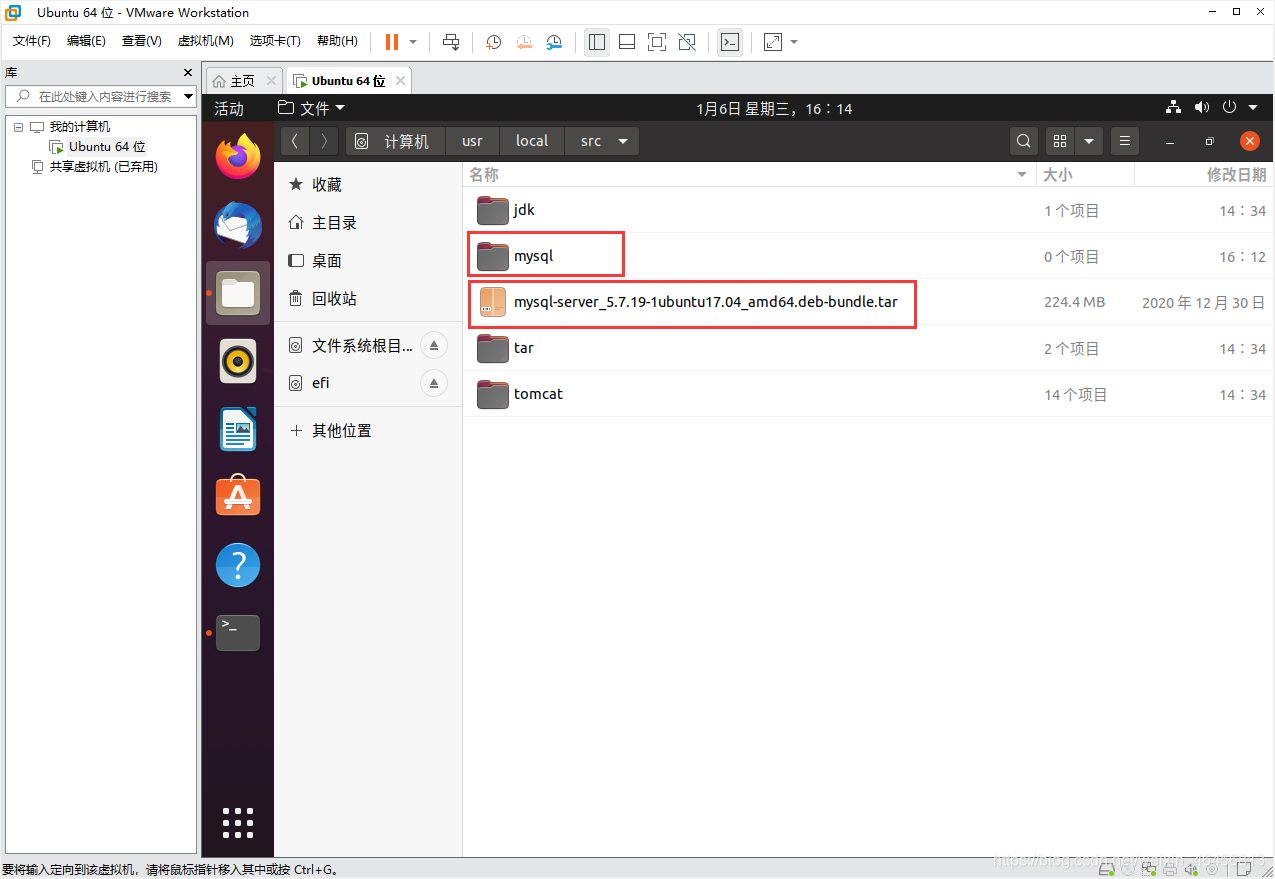The width and height of the screenshot is (1275, 879).
Task: Open the power options dropdown arrow
Action: pyautogui.click(x=413, y=42)
